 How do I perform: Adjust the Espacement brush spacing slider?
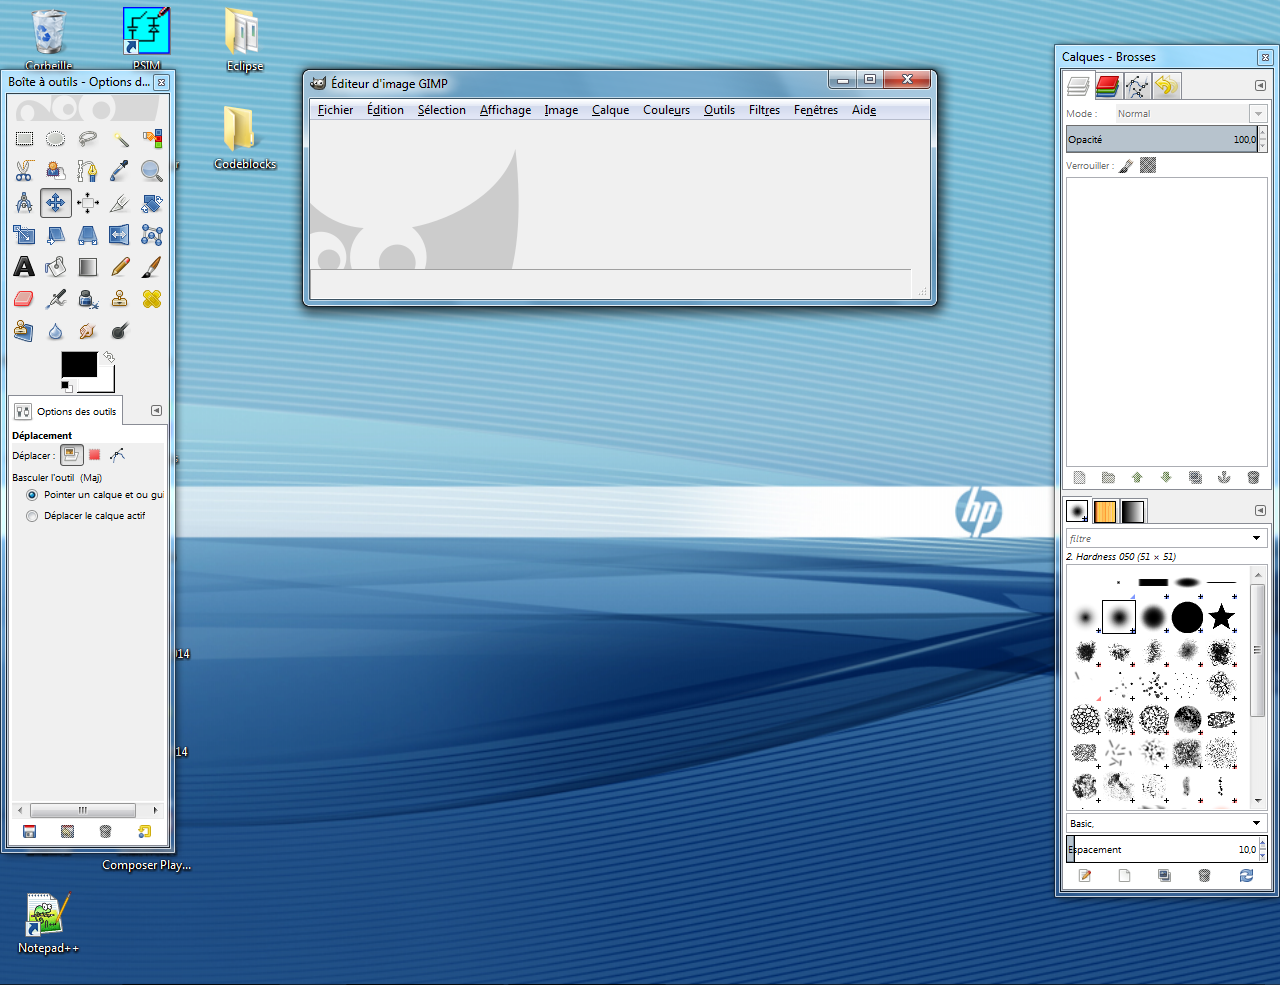[x=1162, y=850]
